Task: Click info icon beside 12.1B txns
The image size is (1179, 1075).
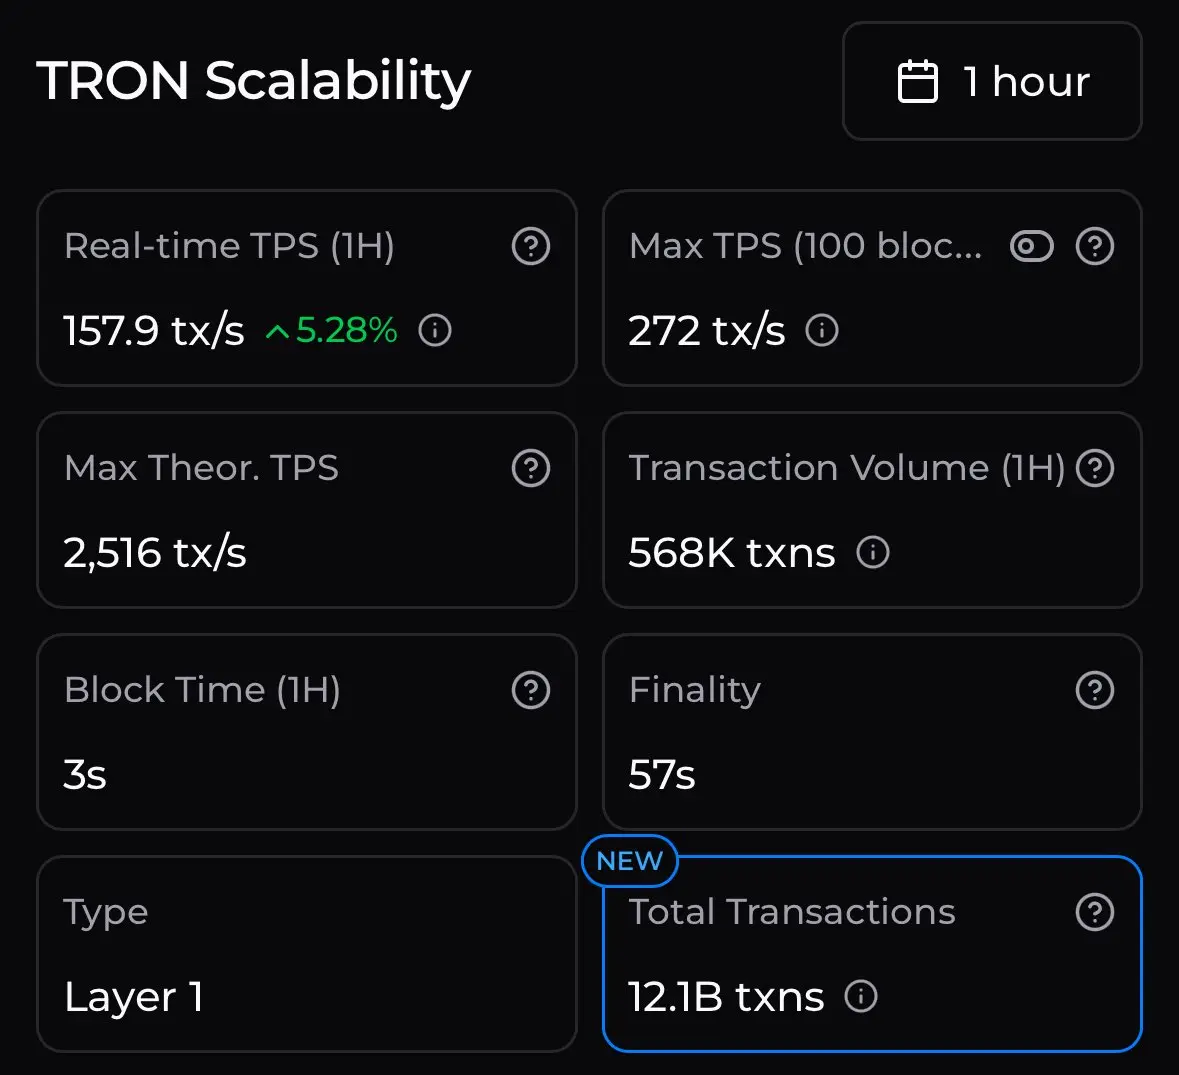Action: tap(861, 996)
